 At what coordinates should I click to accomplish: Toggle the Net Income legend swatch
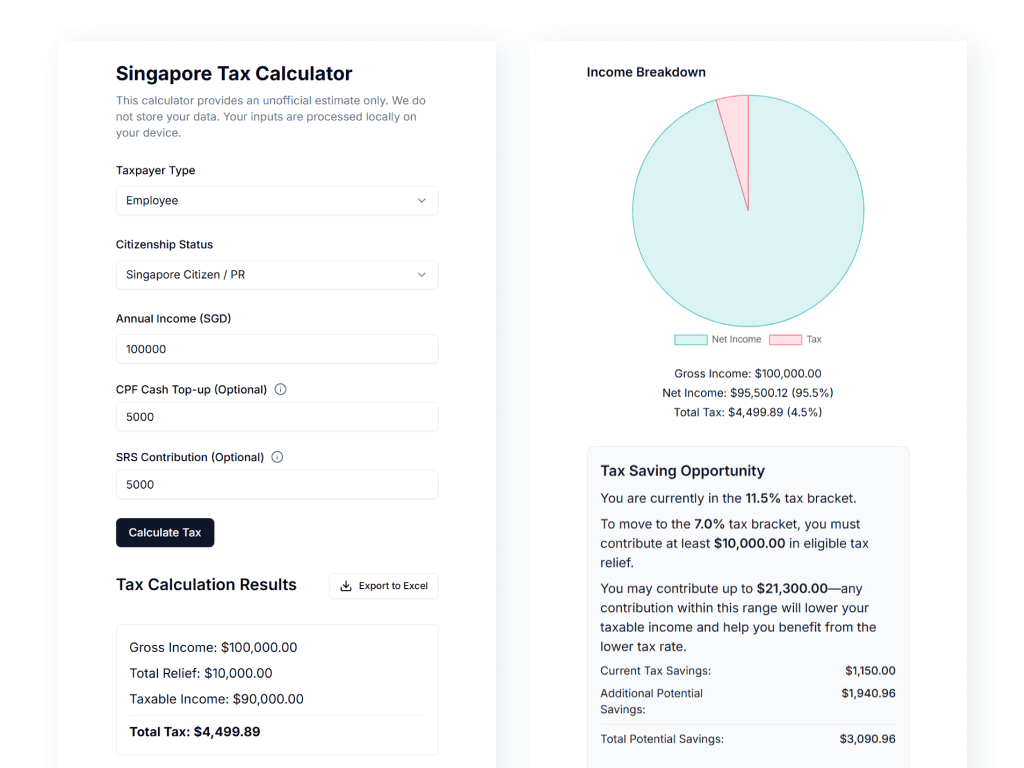click(x=690, y=340)
